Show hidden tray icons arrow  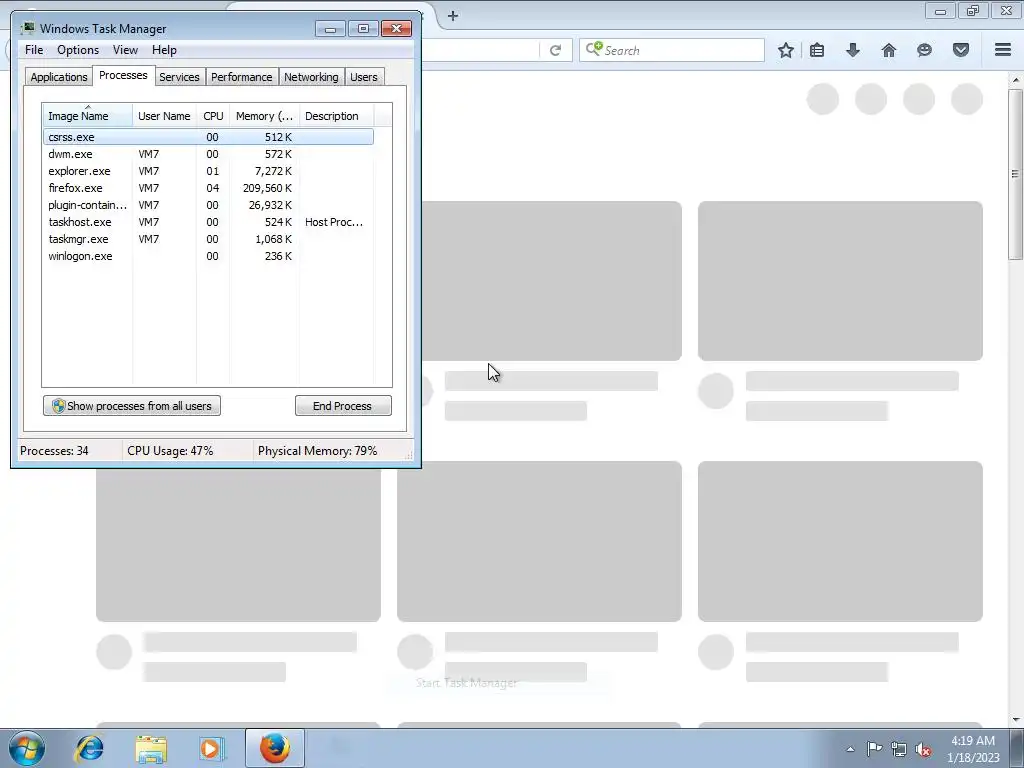pos(850,749)
